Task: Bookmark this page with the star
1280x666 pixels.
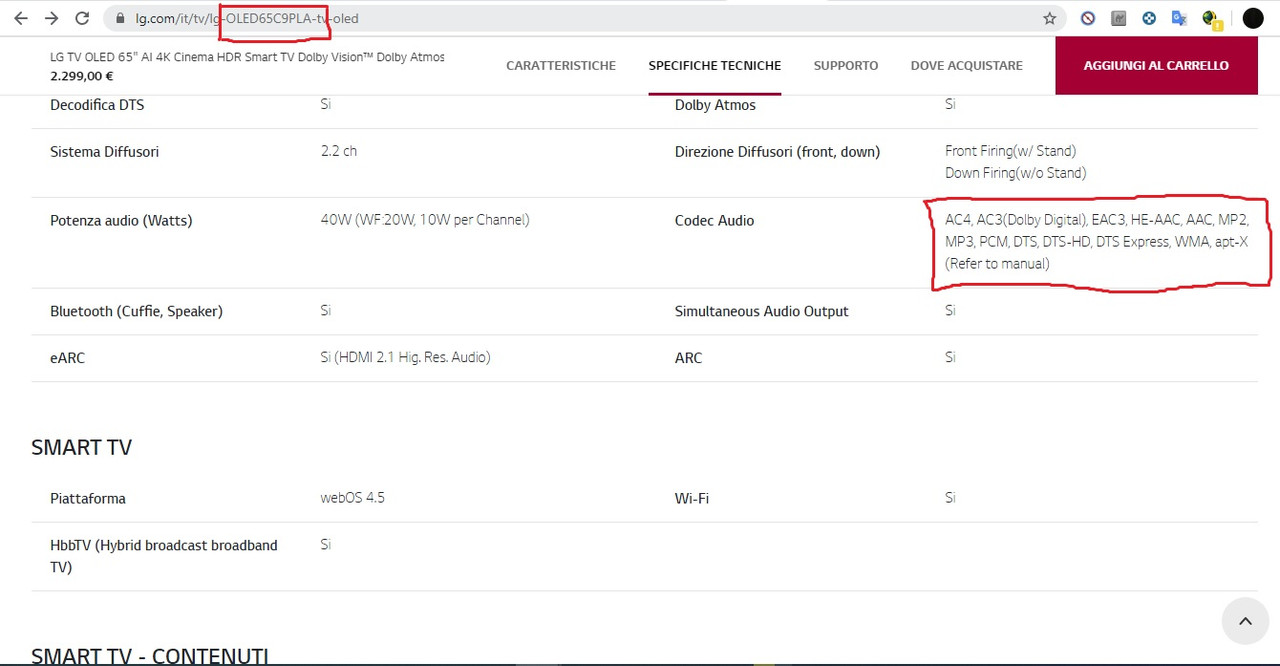Action: pyautogui.click(x=1049, y=18)
